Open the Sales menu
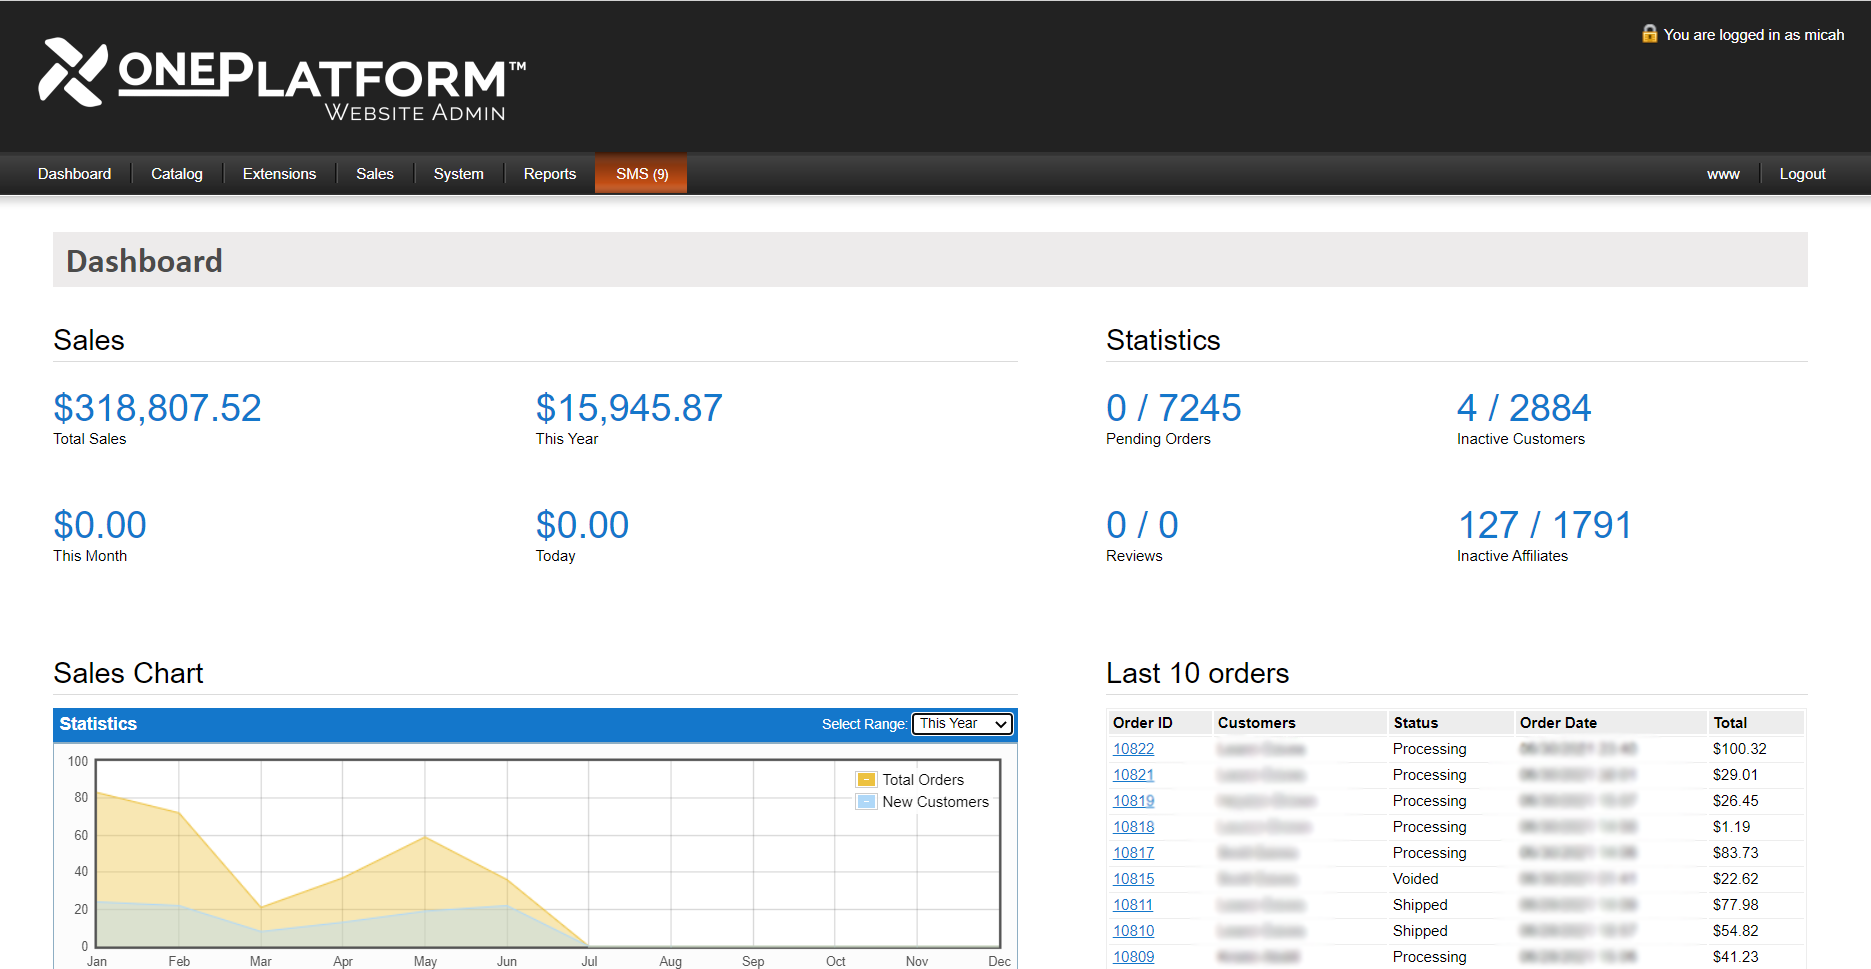The height and width of the screenshot is (969, 1871). (x=375, y=174)
